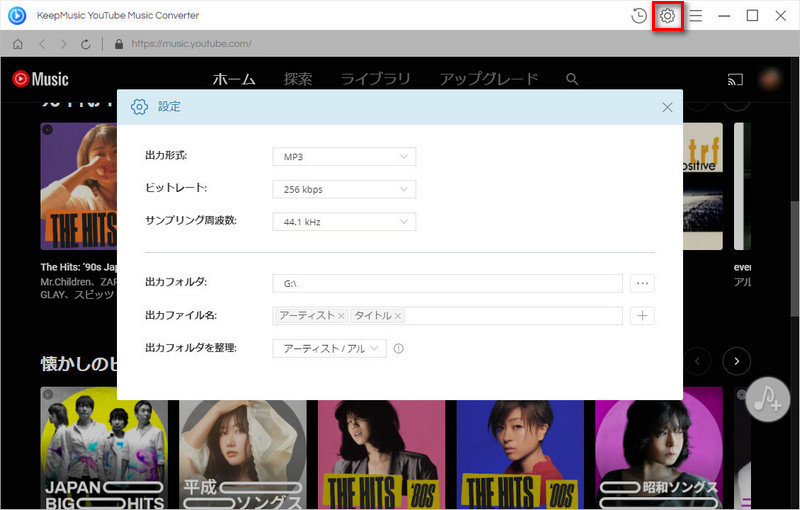Click the 出力フォルダ path field
Viewport: 800px width, 510px height.
pos(447,283)
